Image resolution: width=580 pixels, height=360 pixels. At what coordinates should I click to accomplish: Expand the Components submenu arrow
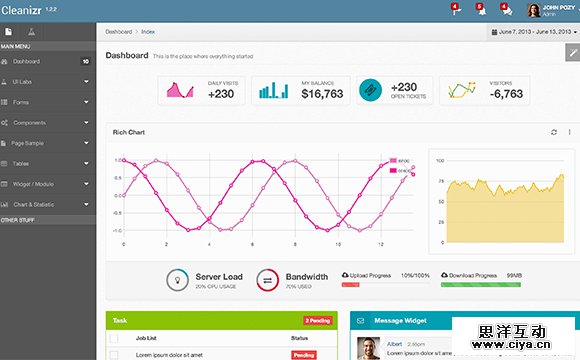tap(86, 122)
